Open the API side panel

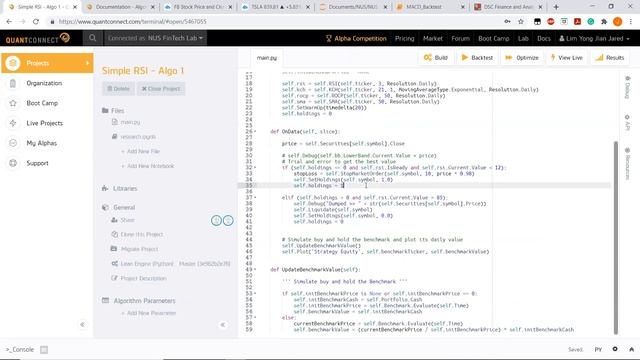(628, 123)
